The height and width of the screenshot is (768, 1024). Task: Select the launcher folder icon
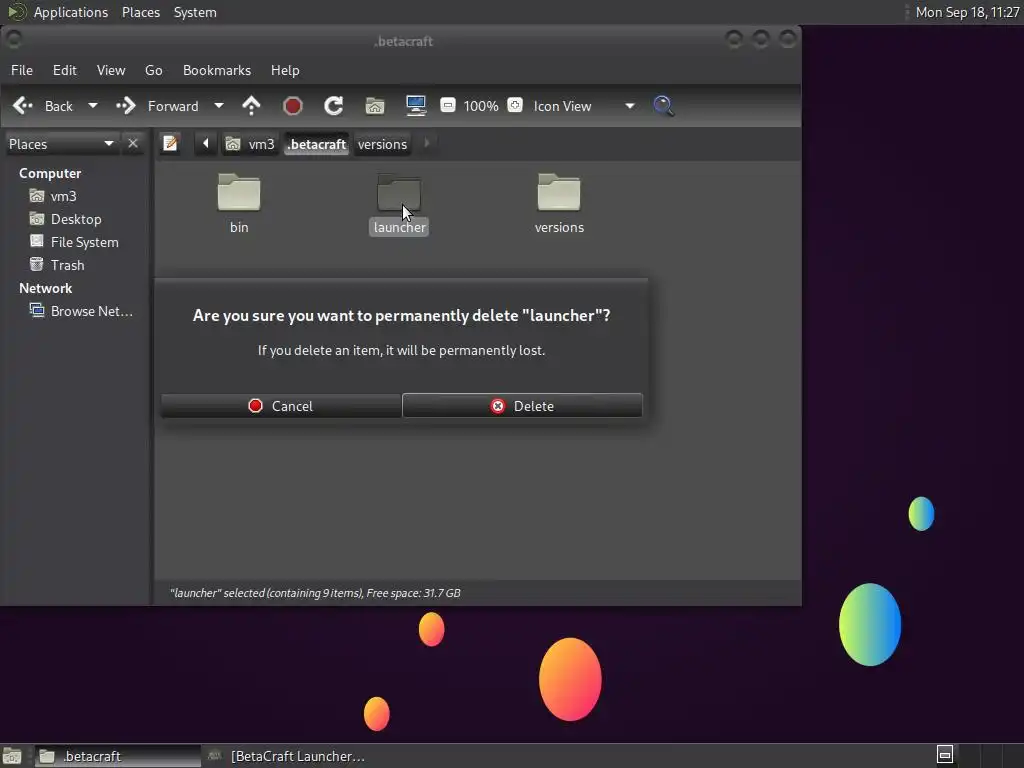[x=399, y=193]
